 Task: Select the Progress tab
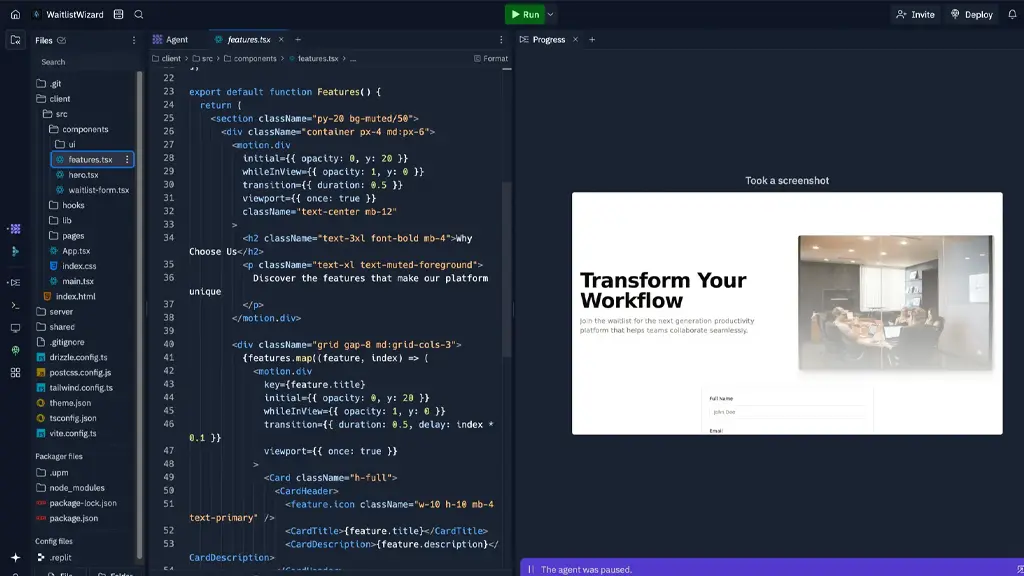543,40
